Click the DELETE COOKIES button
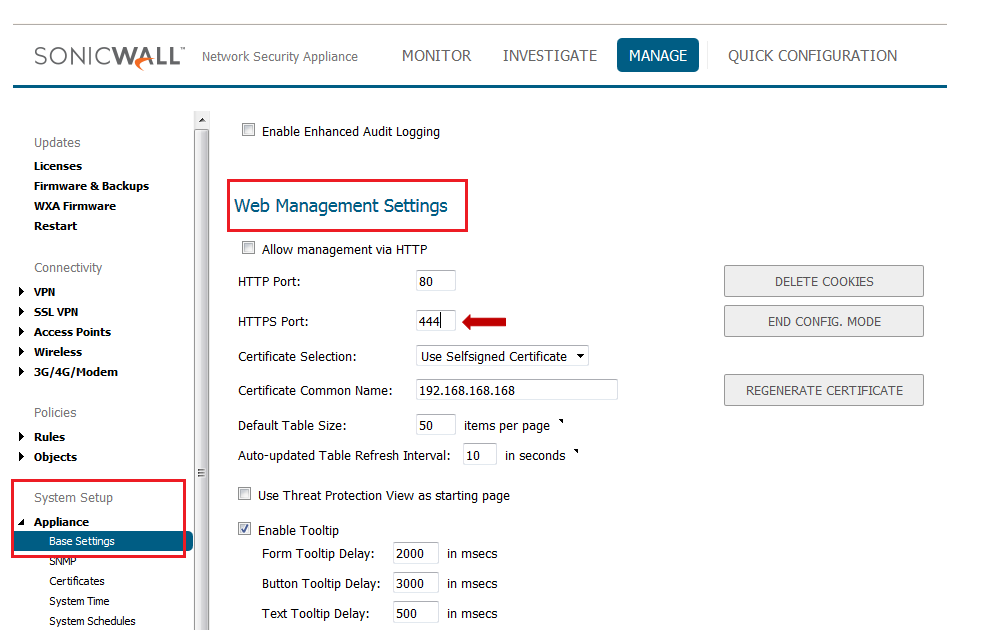The height and width of the screenshot is (643, 993). click(824, 281)
